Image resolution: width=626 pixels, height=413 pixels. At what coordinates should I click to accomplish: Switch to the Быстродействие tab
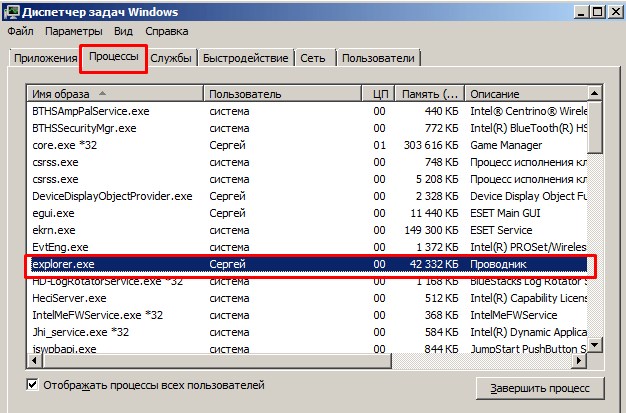pyautogui.click(x=246, y=58)
